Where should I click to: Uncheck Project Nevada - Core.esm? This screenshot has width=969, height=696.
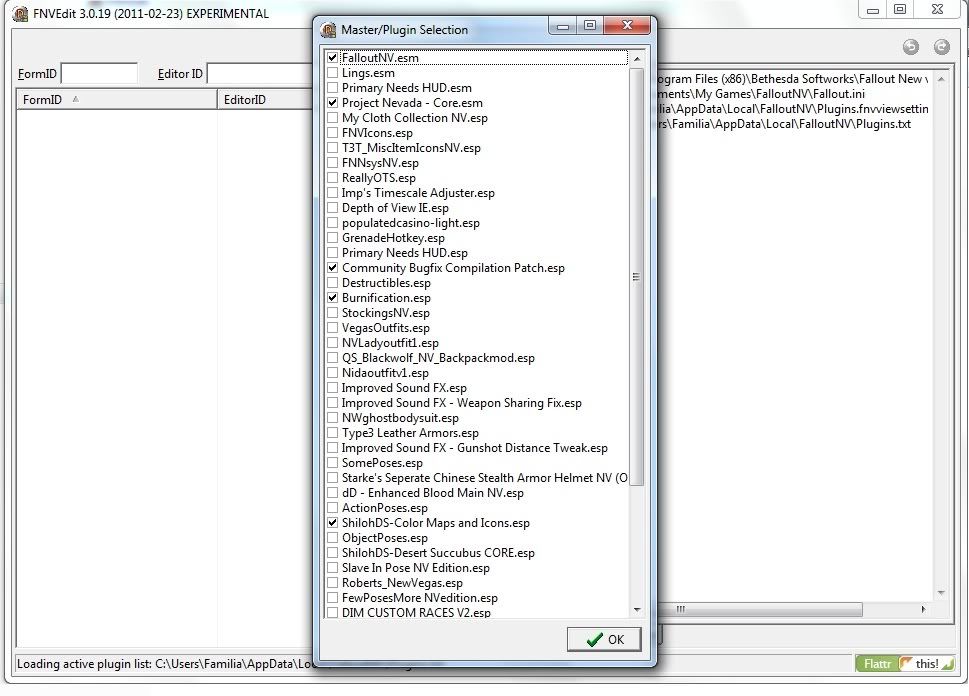point(332,103)
